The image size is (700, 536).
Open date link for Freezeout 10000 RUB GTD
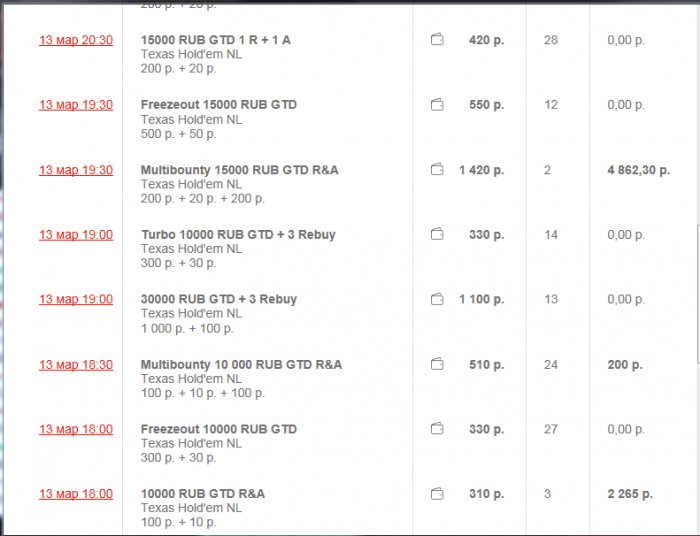(76, 429)
